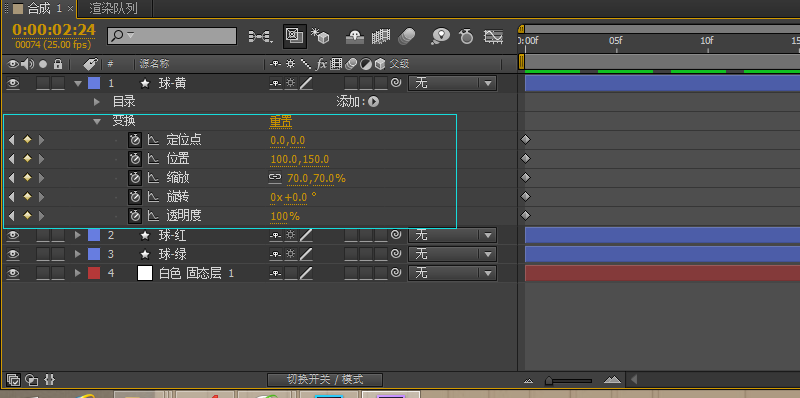The image size is (800, 398).
Task: Click the 白色 固态层 1 white thumbnail
Action: (x=145, y=273)
